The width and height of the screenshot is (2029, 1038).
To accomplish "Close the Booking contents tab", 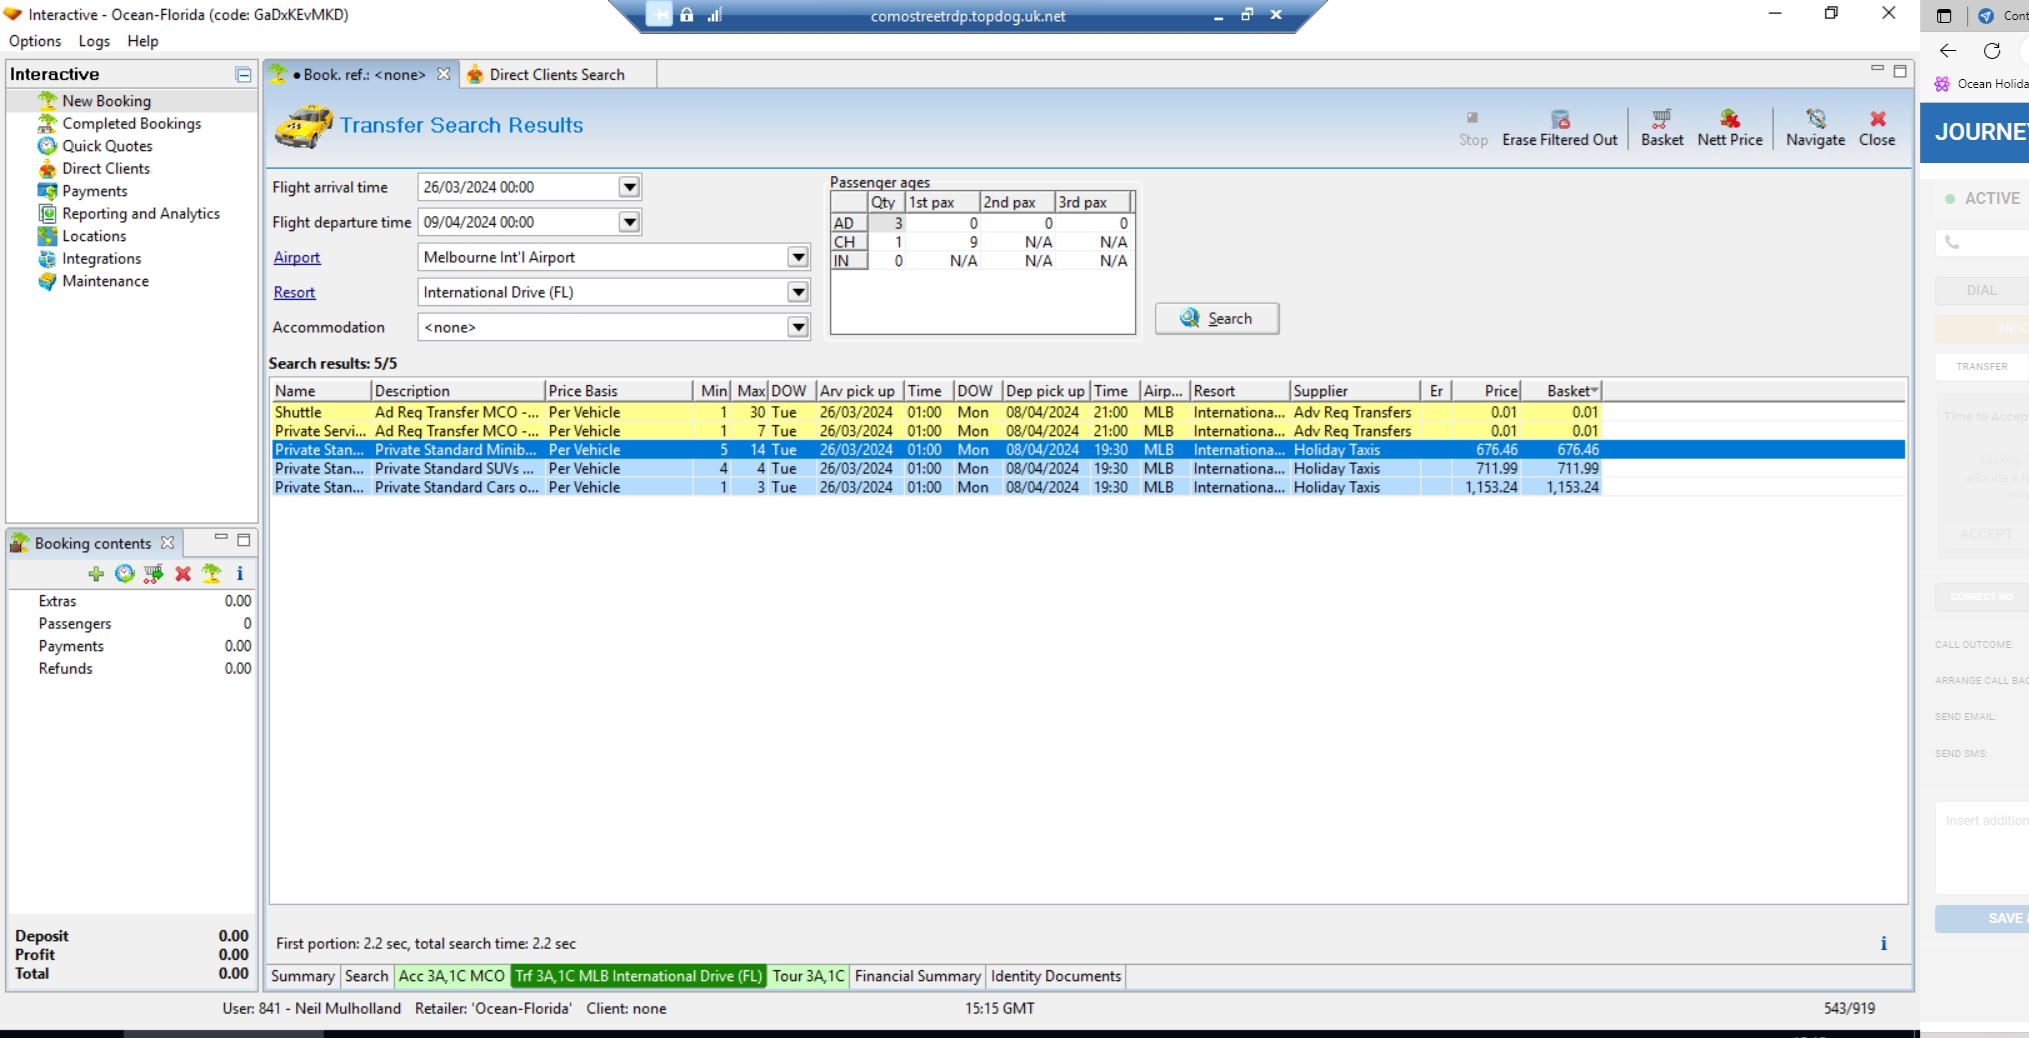I will coord(168,543).
